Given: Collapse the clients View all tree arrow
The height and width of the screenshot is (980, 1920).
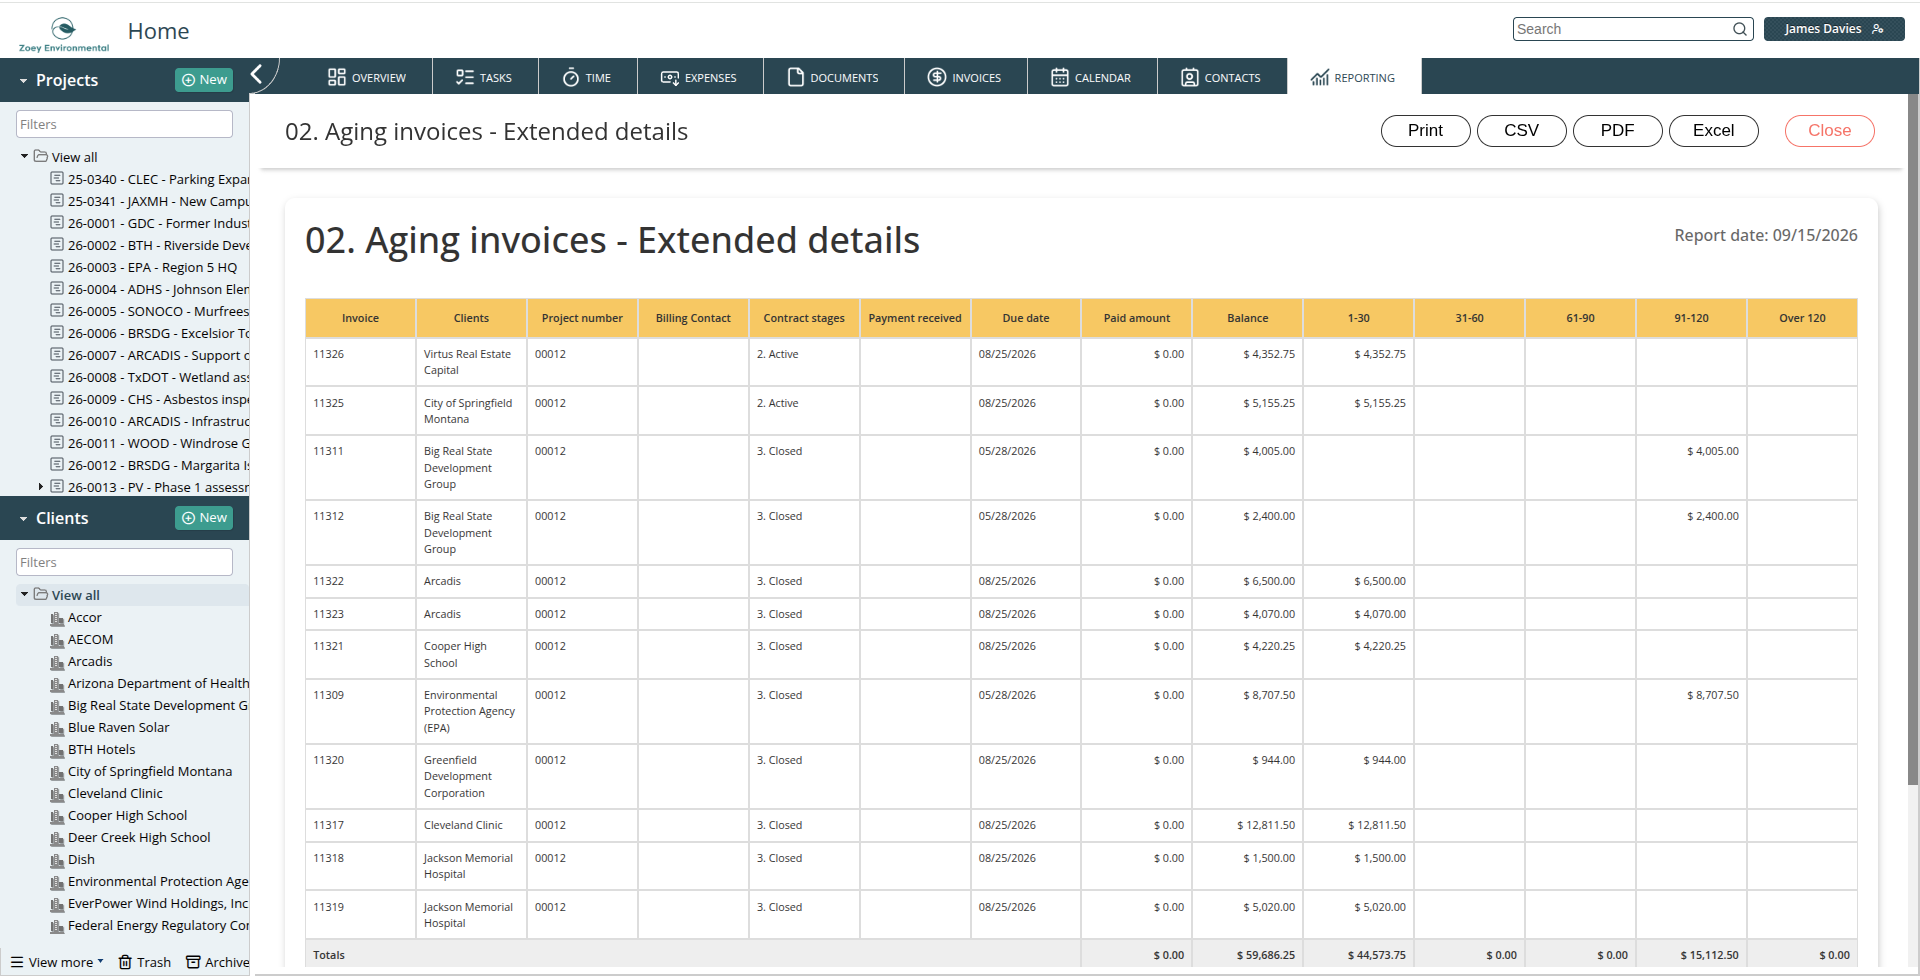Looking at the screenshot, I should click(x=24, y=595).
